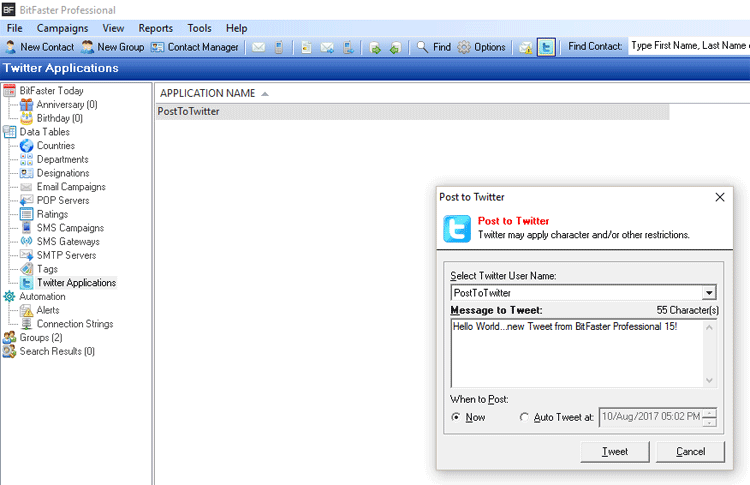Screen dimensions: 750x485
Task: Click the SMS Campaigns phone icon
Action: [x=27, y=228]
